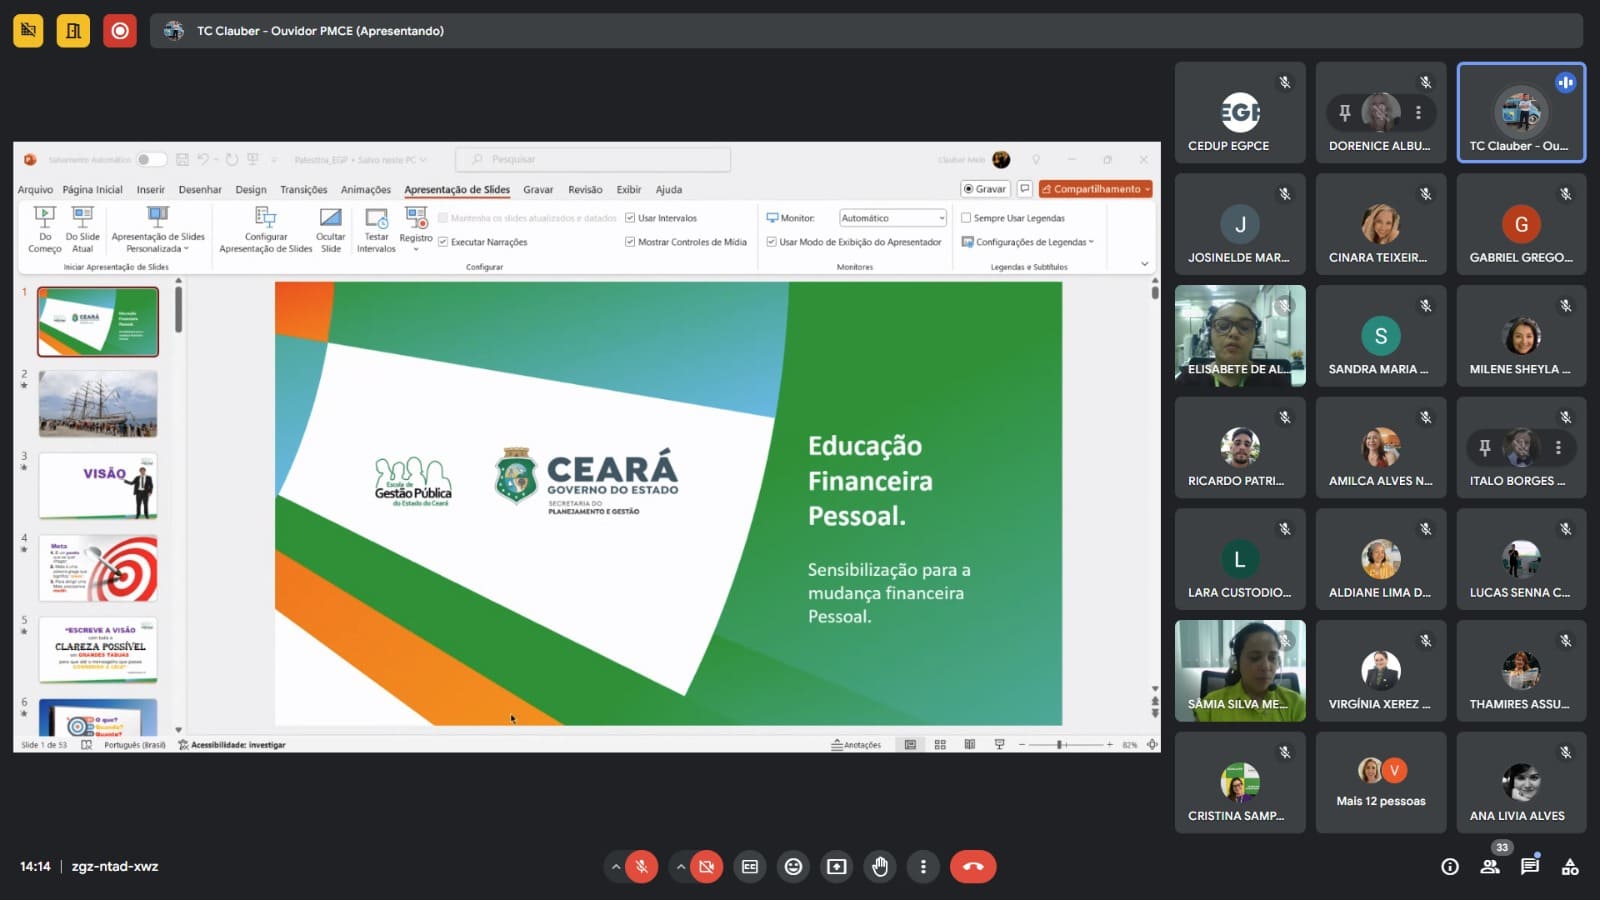This screenshot has height=900, width=1600.
Task: Select the ship slide thumbnail
Action: (98, 404)
